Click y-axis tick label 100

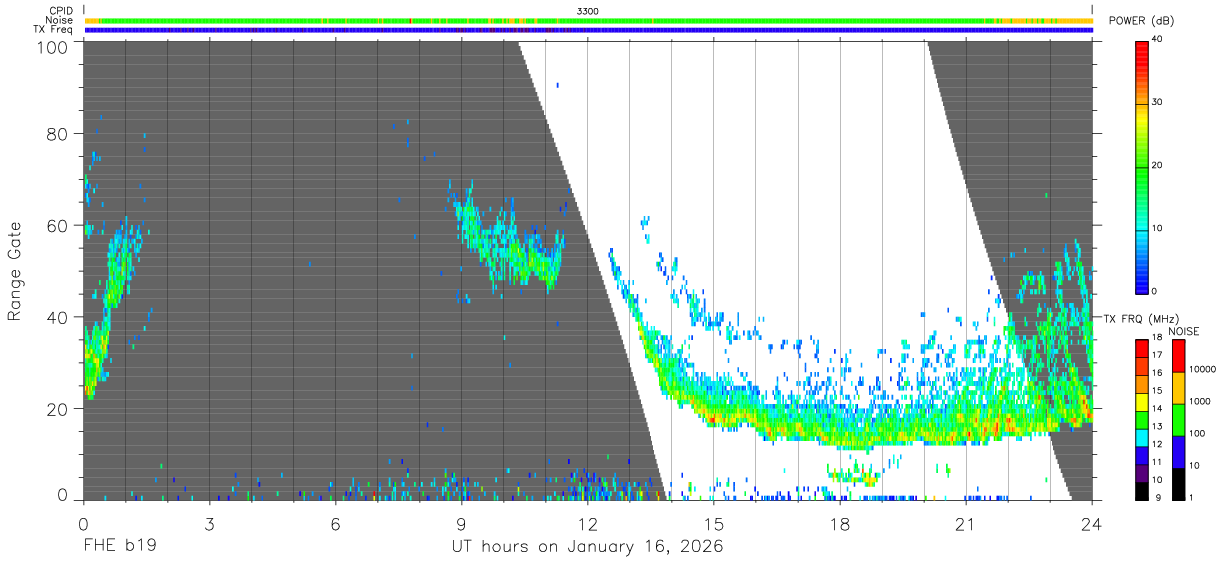pyautogui.click(x=52, y=47)
